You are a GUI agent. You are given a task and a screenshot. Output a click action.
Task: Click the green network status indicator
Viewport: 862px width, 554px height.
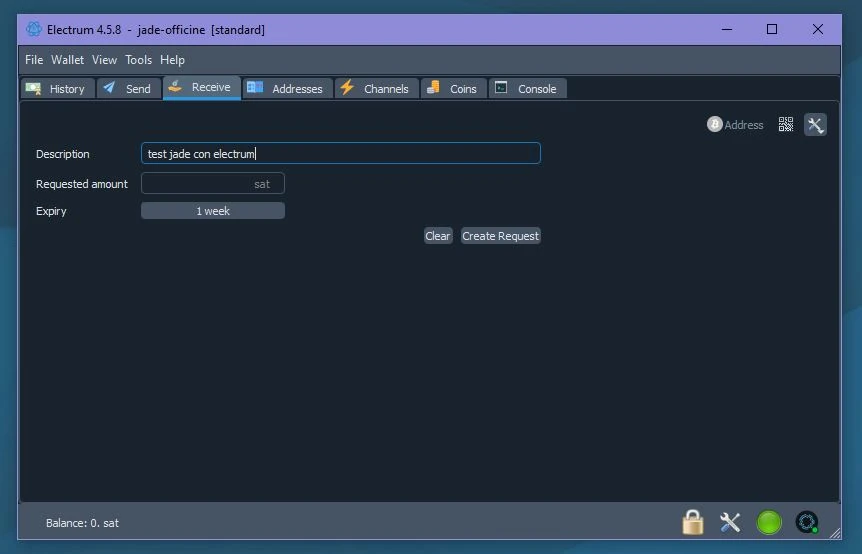pos(769,522)
